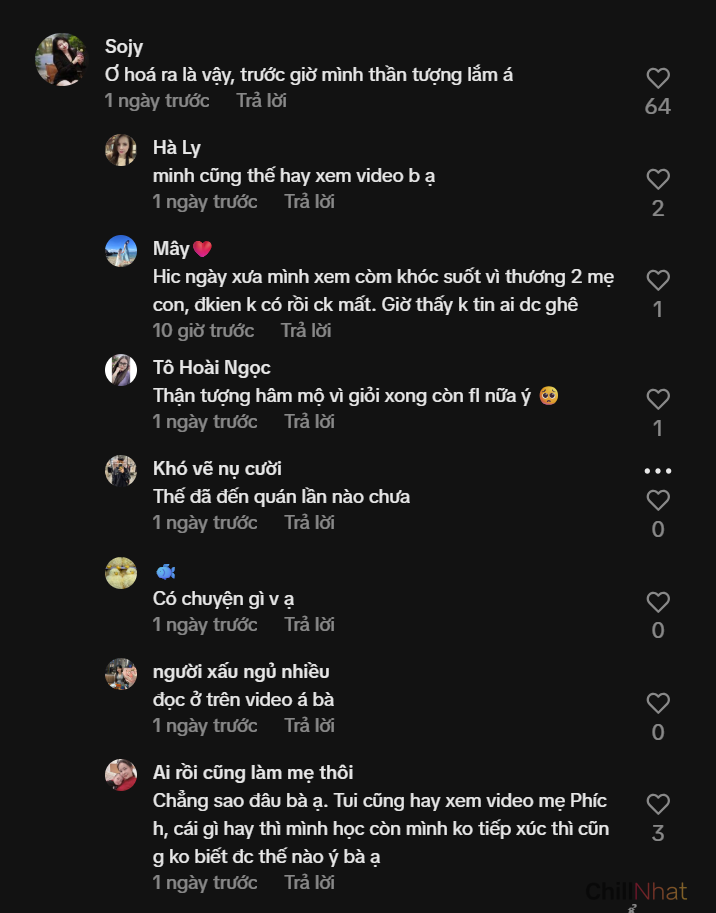Viewport: 716px width, 913px height.
Task: View Mây's profile avatar
Action: pyautogui.click(x=121, y=251)
